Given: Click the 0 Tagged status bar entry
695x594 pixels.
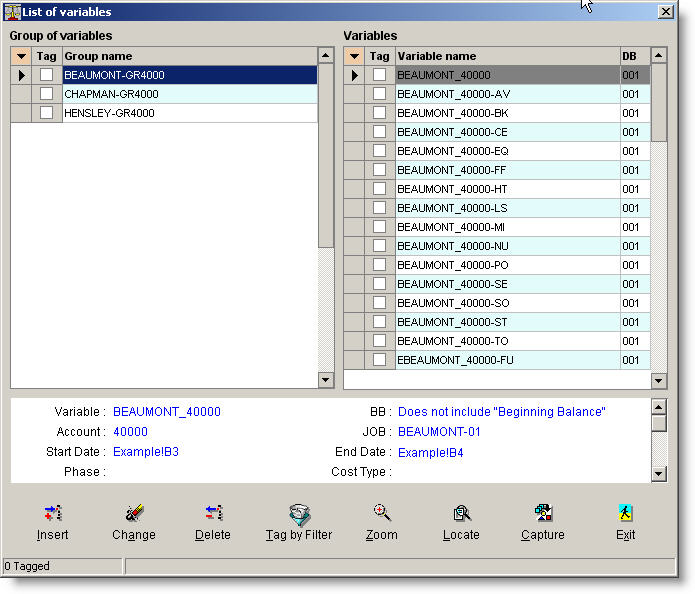Looking at the screenshot, I should point(62,566).
